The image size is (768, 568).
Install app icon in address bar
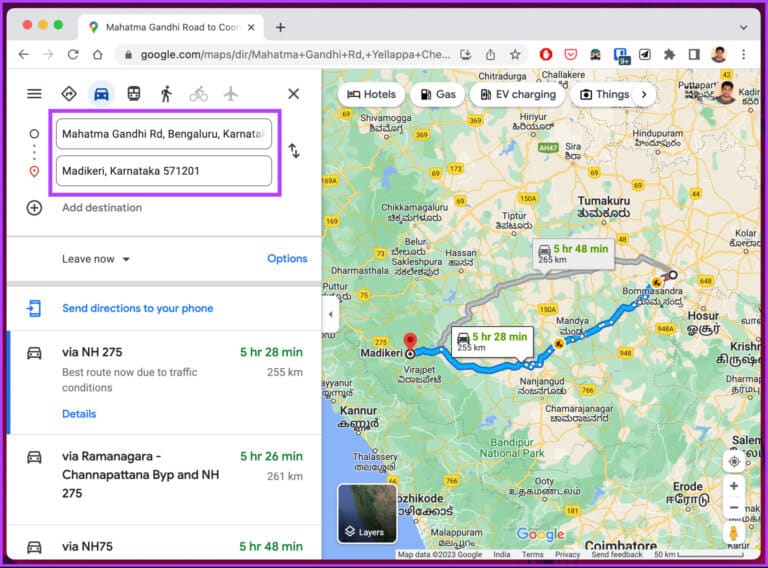(466, 54)
